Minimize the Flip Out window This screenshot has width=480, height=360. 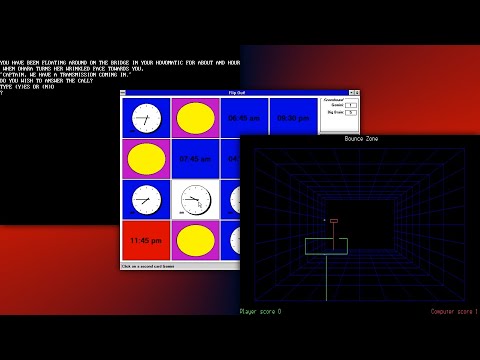coord(351,93)
